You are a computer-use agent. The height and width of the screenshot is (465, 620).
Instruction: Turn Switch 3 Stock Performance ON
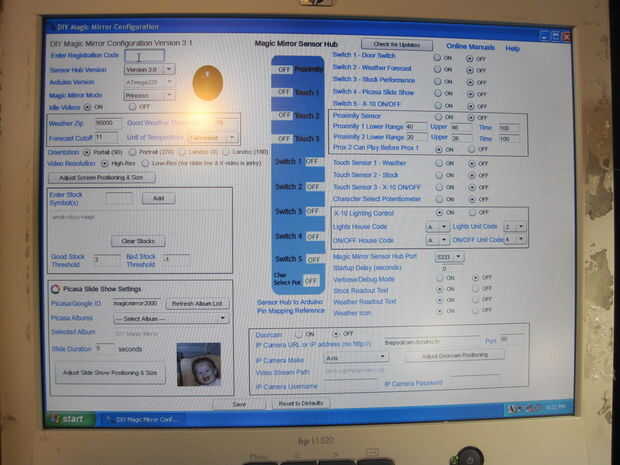(437, 81)
